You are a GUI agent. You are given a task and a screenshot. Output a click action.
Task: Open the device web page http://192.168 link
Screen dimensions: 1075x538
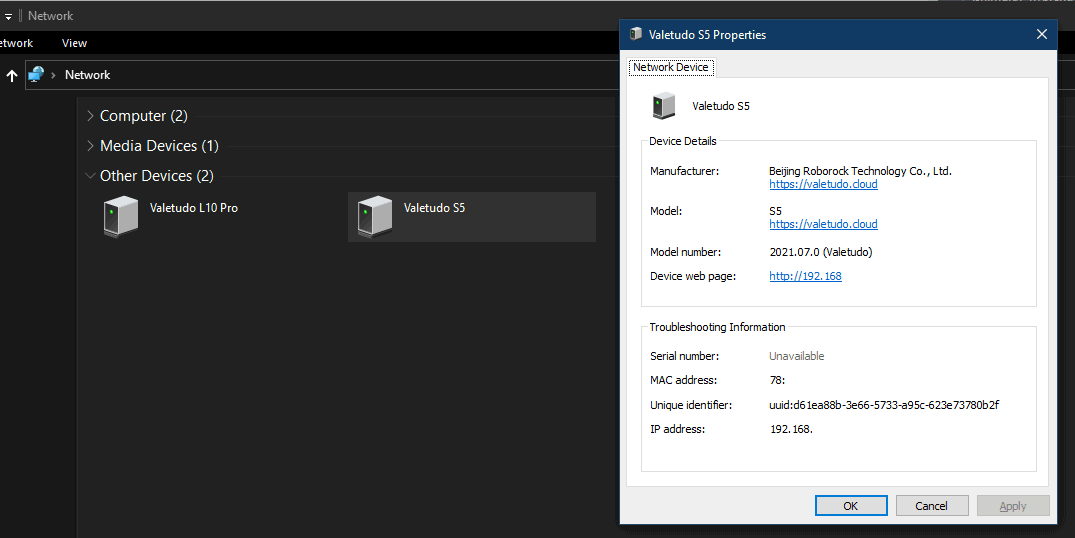[x=805, y=276]
